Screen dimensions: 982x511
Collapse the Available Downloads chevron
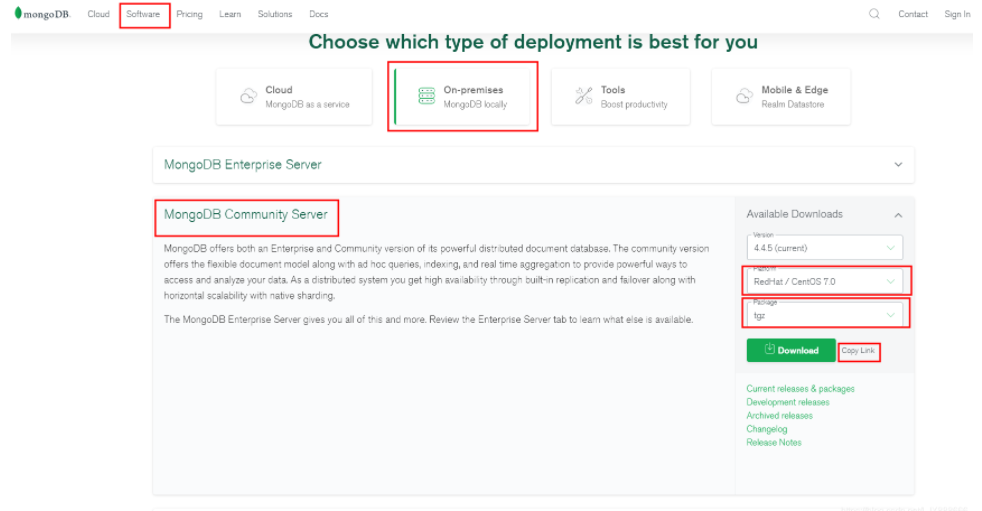pos(898,215)
